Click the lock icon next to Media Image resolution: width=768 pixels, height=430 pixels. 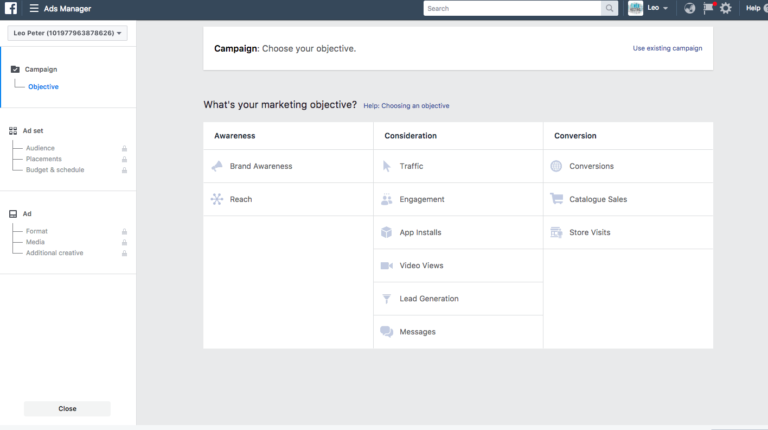click(124, 242)
